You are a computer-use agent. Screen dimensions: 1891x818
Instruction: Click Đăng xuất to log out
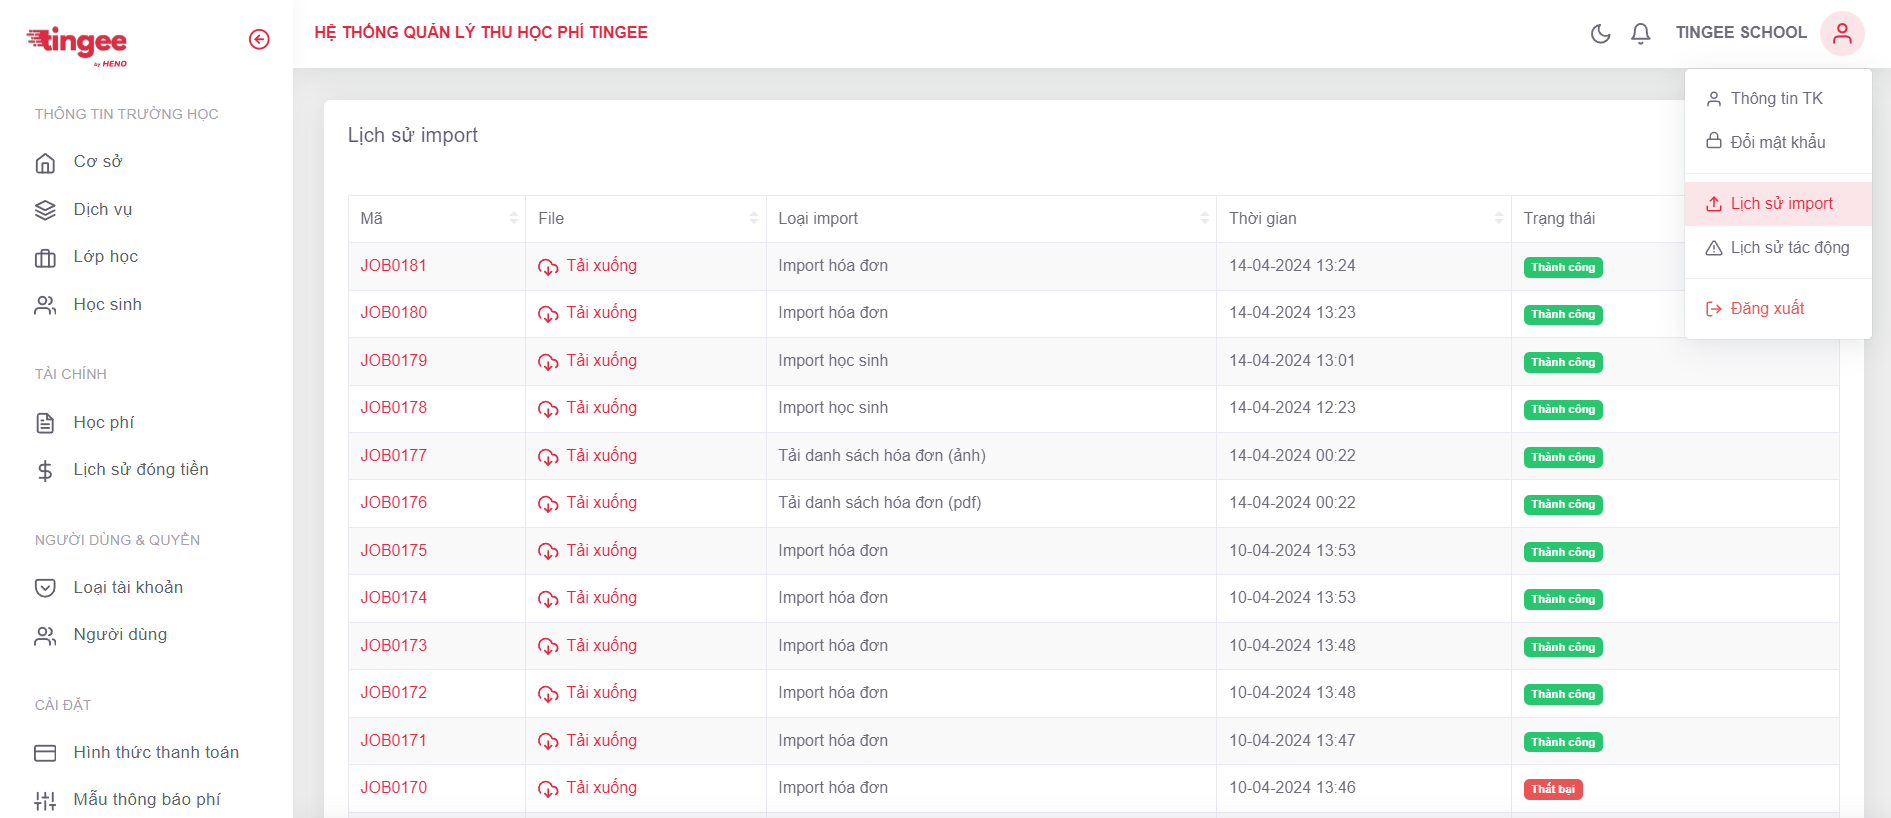[1767, 309]
